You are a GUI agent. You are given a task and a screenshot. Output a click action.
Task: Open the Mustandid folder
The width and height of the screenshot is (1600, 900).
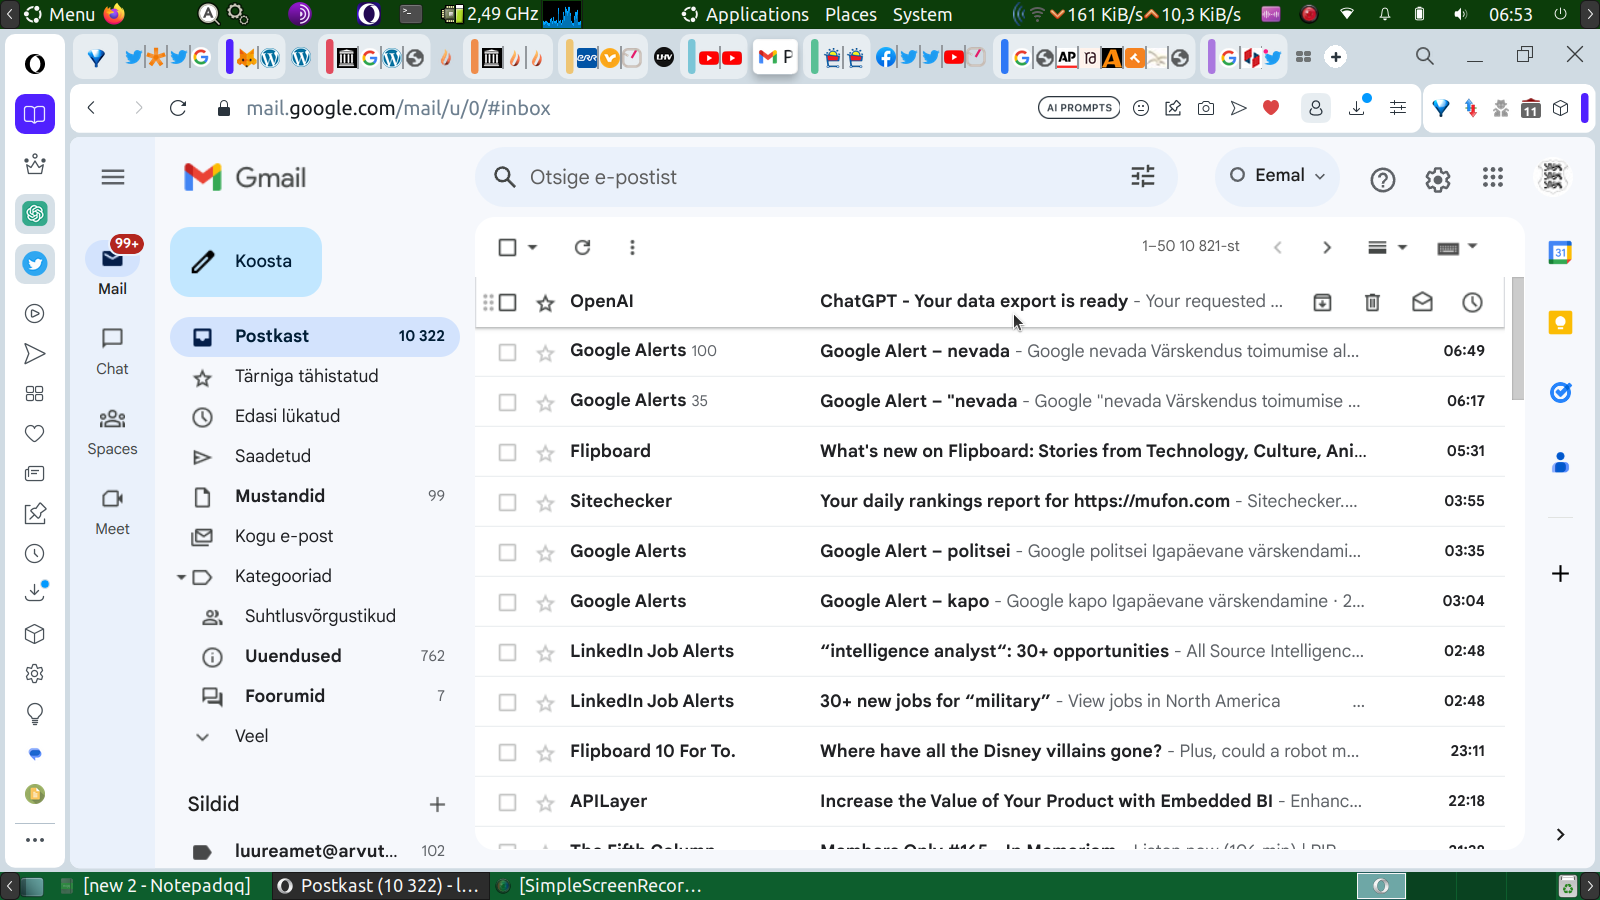point(280,496)
